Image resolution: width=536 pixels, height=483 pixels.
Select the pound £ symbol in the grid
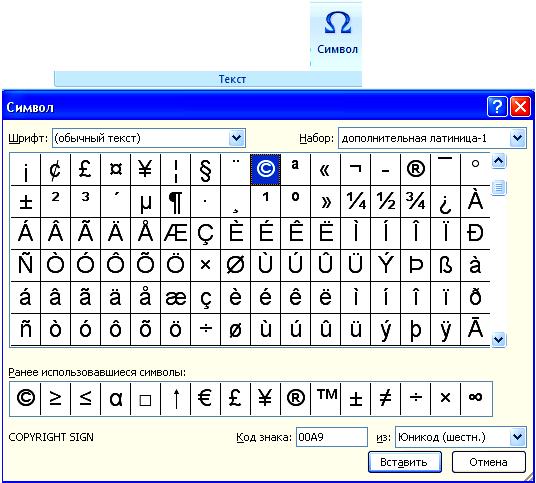[x=85, y=170]
